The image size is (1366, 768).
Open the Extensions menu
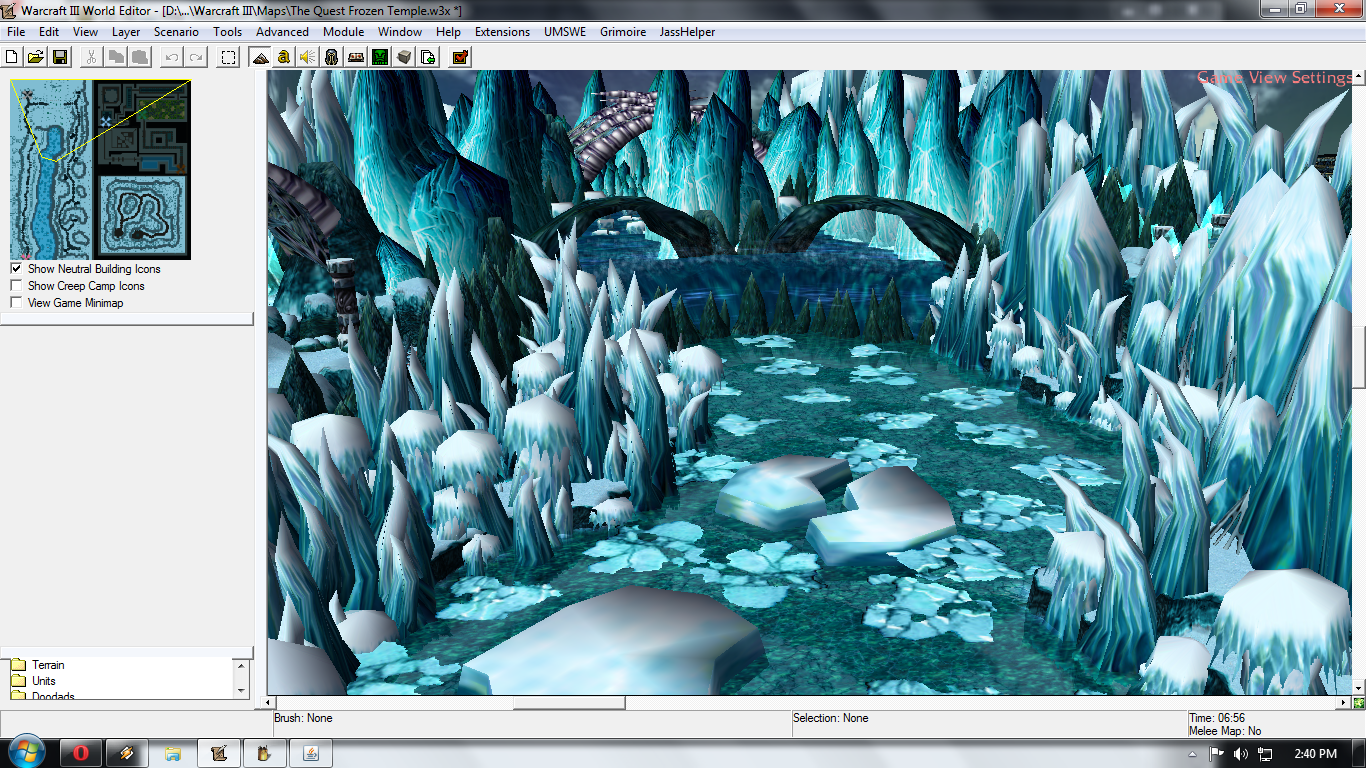point(503,32)
